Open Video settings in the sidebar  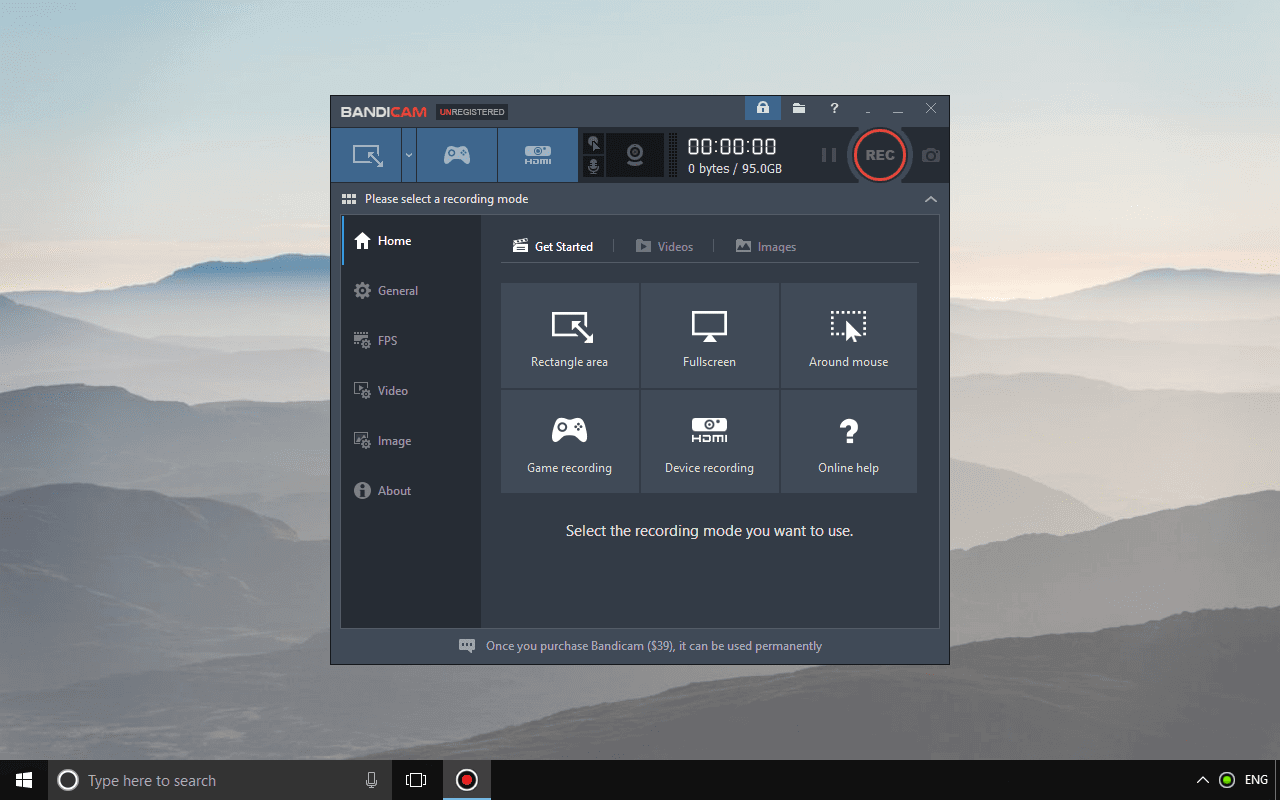[x=411, y=391]
